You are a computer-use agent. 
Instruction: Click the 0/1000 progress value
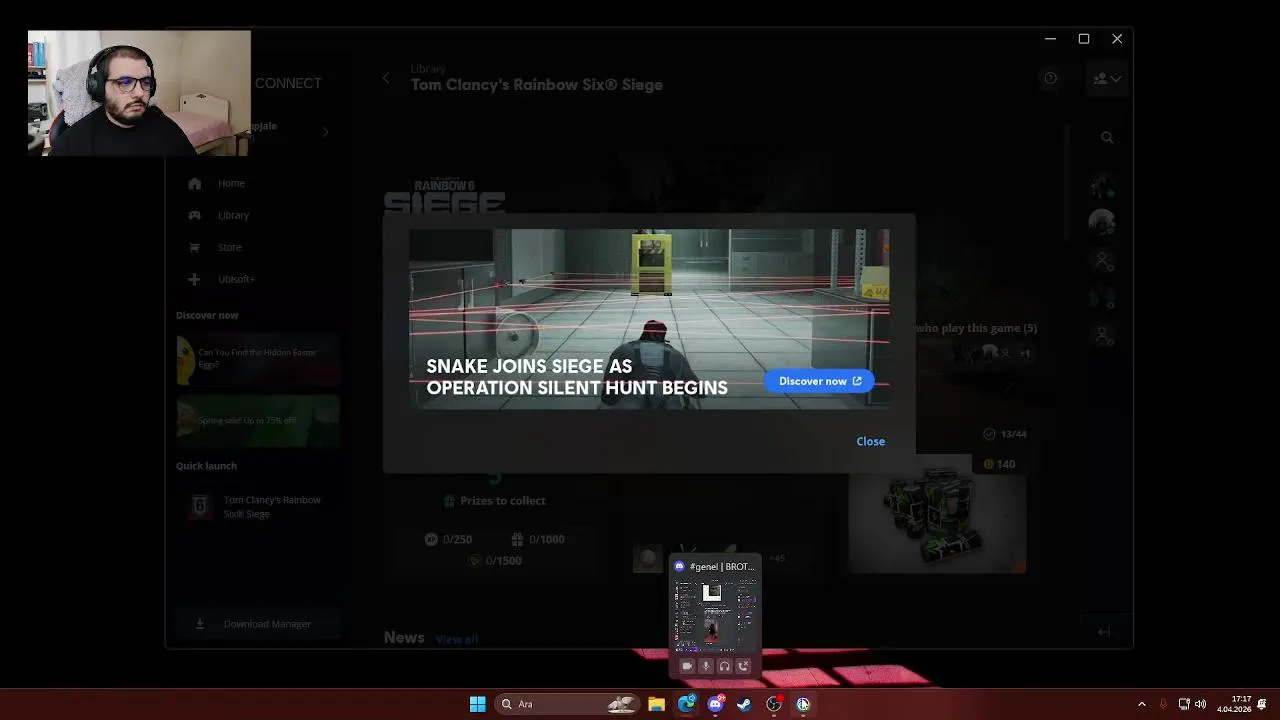click(x=546, y=539)
